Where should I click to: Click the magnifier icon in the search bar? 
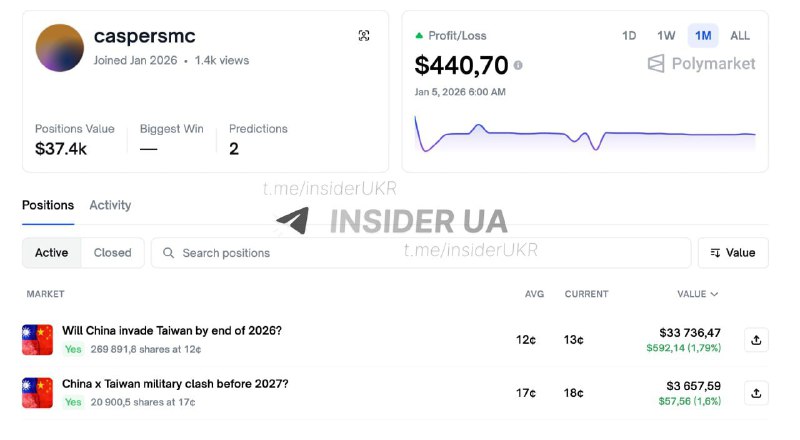(169, 253)
